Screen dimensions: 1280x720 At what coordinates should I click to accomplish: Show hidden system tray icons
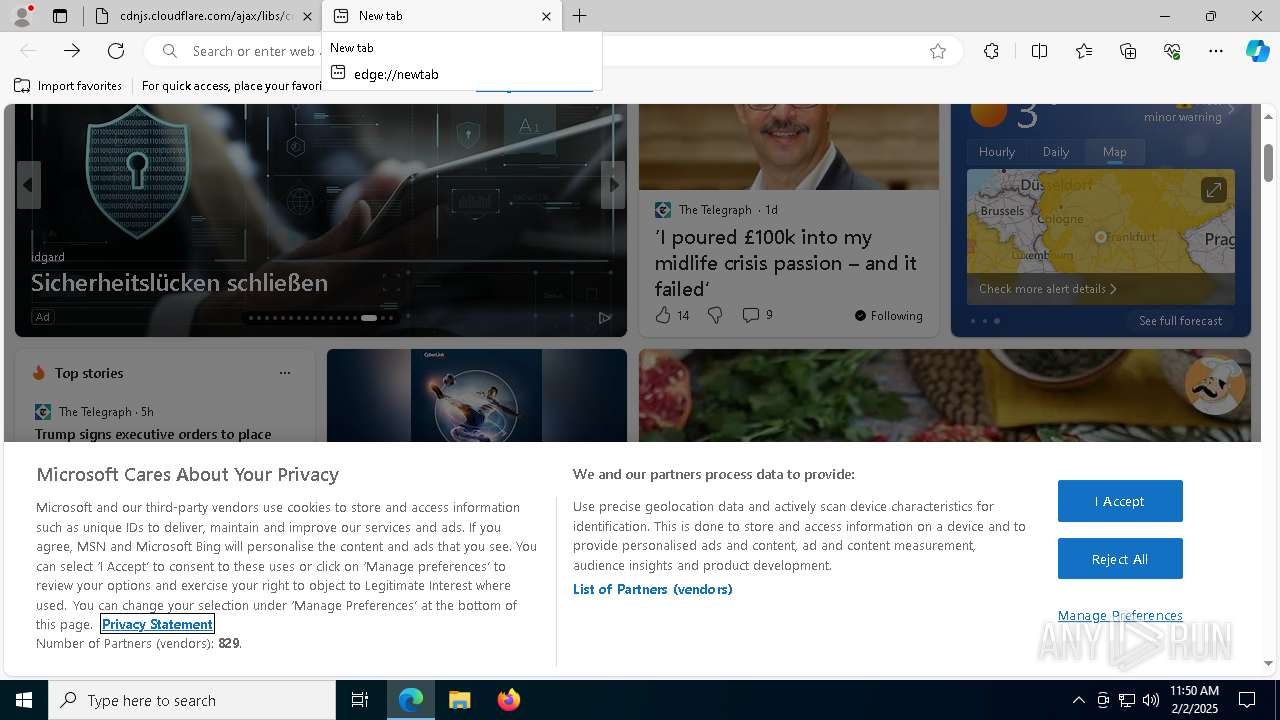[1078, 700]
